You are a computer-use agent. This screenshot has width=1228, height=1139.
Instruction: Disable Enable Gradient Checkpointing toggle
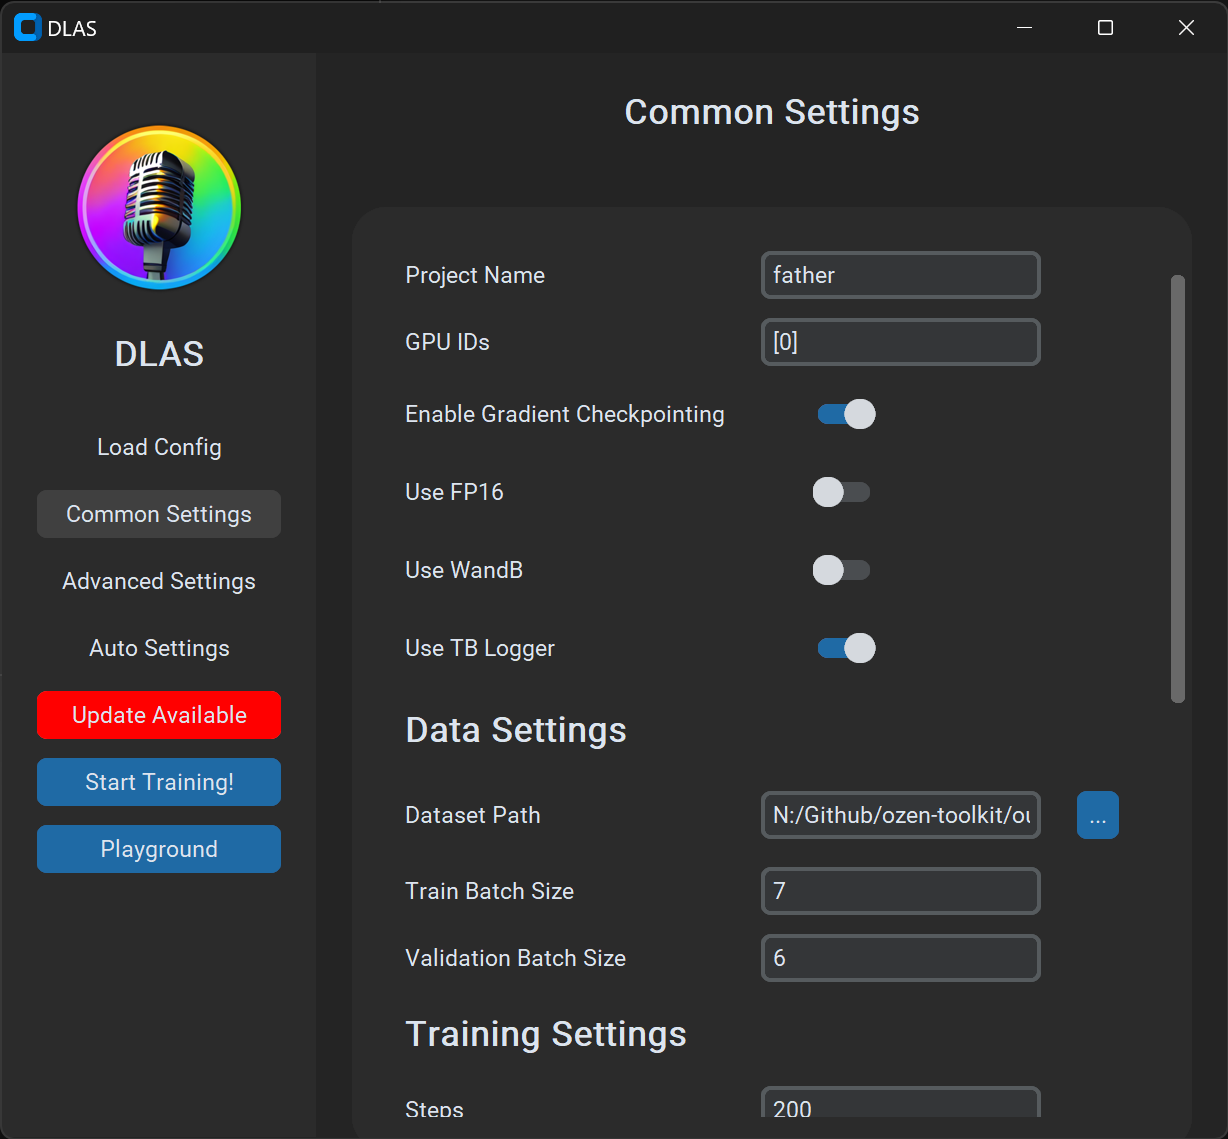pyautogui.click(x=846, y=414)
